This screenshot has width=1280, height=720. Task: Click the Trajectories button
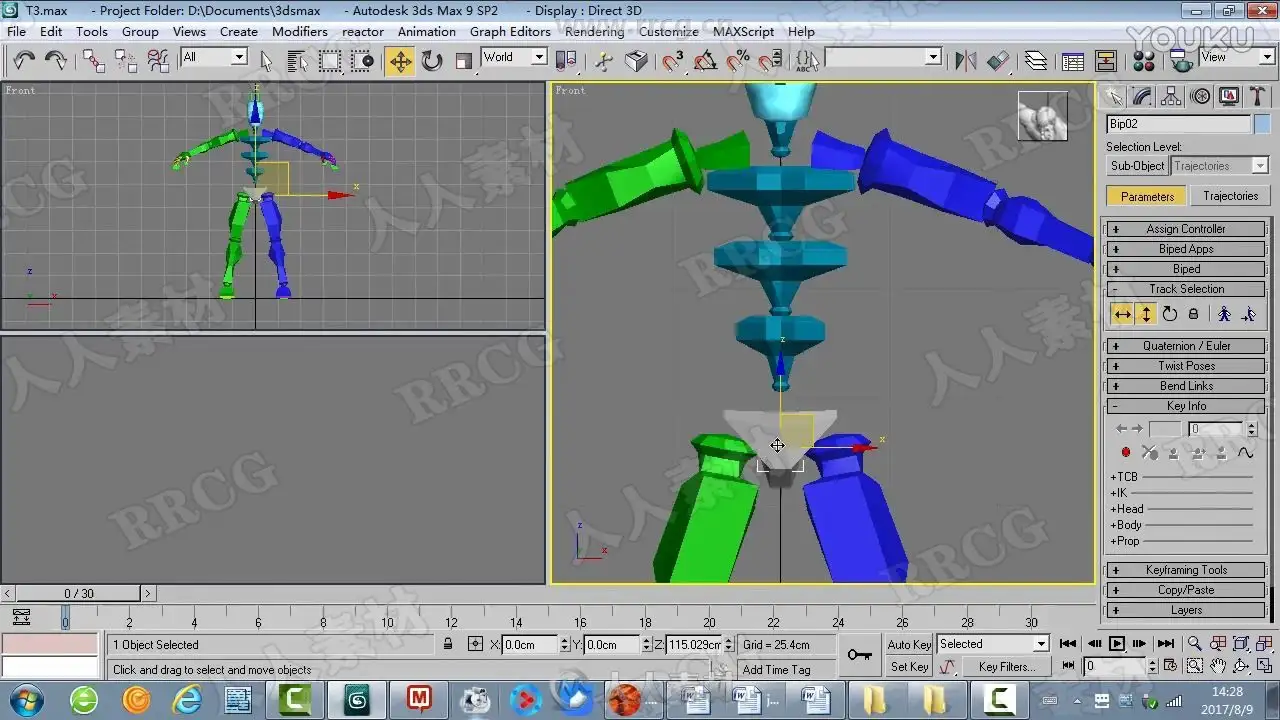pos(1230,196)
